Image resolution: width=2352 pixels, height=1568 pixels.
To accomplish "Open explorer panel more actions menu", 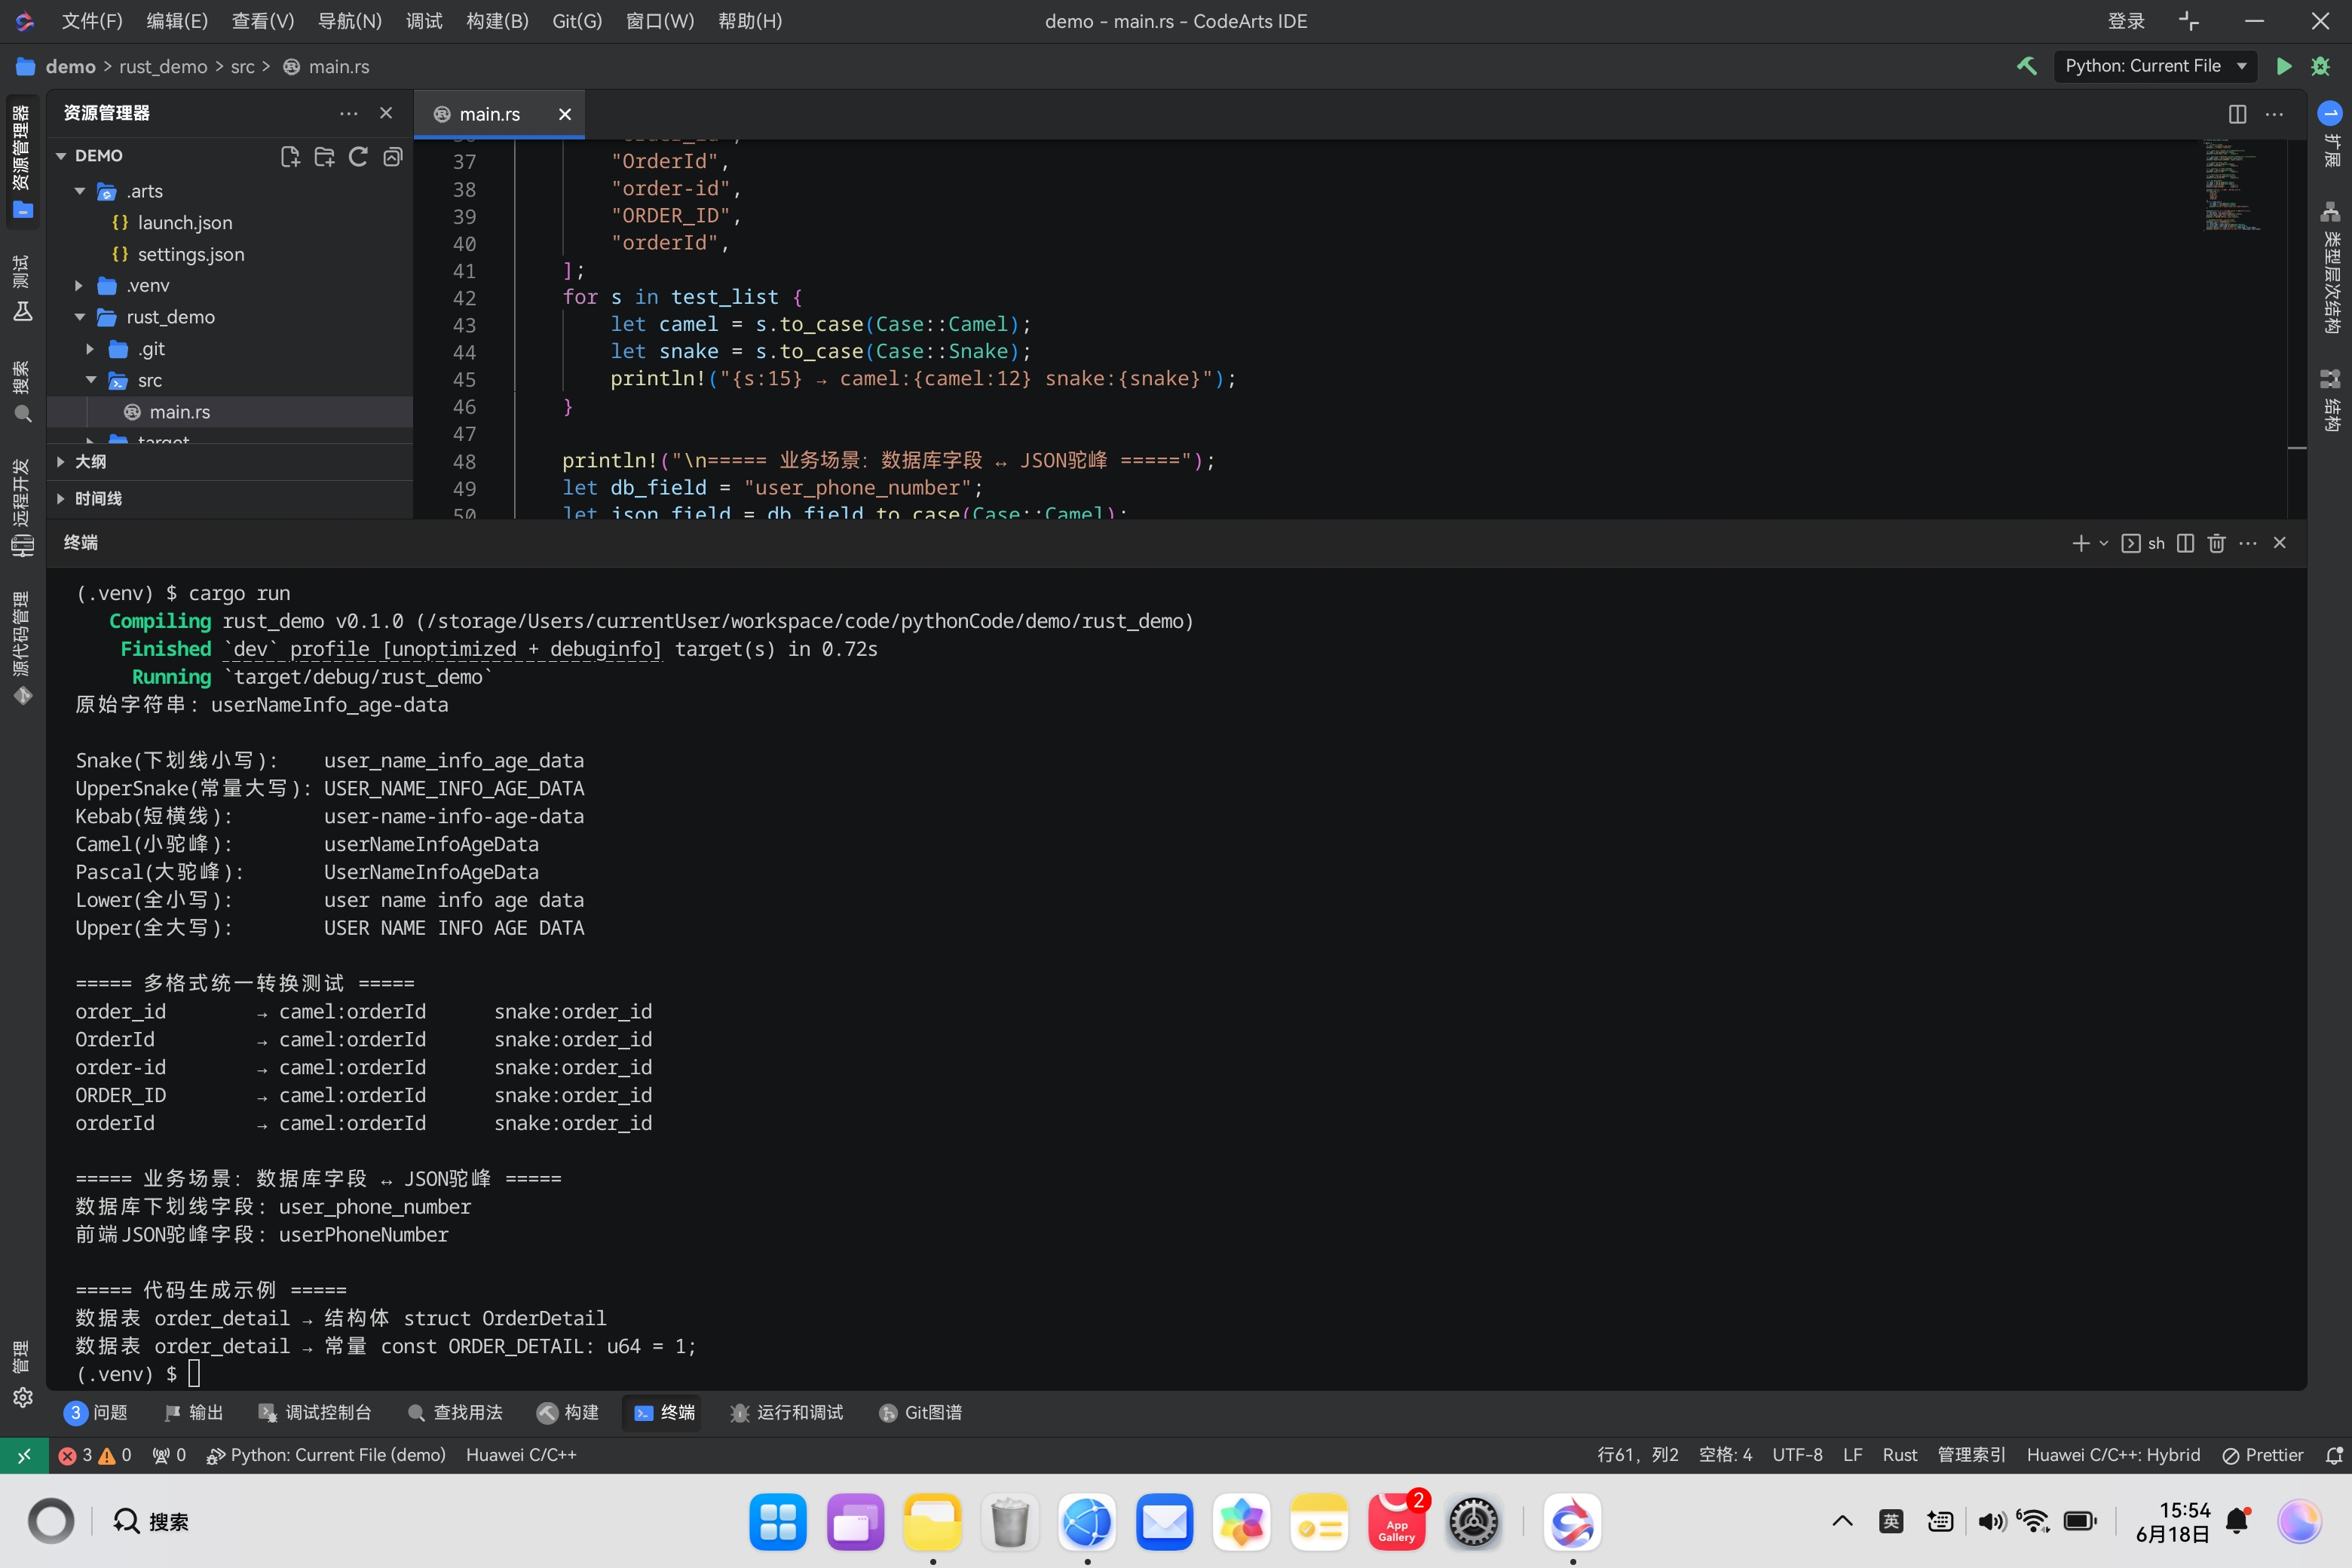I will 348,113.
